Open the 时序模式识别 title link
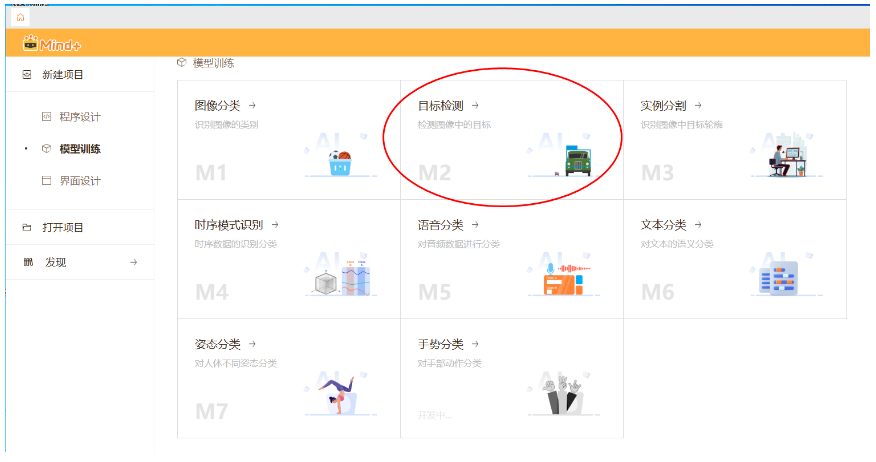This screenshot has height=462, width=876. click(x=230, y=225)
